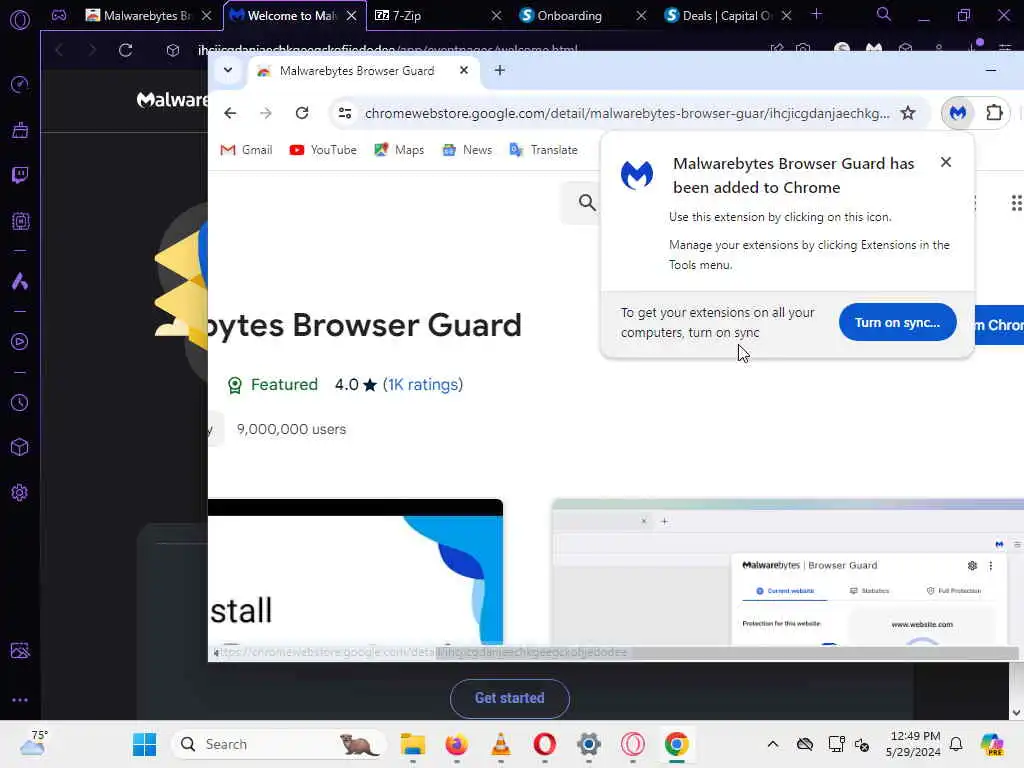Viewport: 1024px width, 768px height.
Task: Open File Explorer from taskbar
Action: (x=413, y=744)
